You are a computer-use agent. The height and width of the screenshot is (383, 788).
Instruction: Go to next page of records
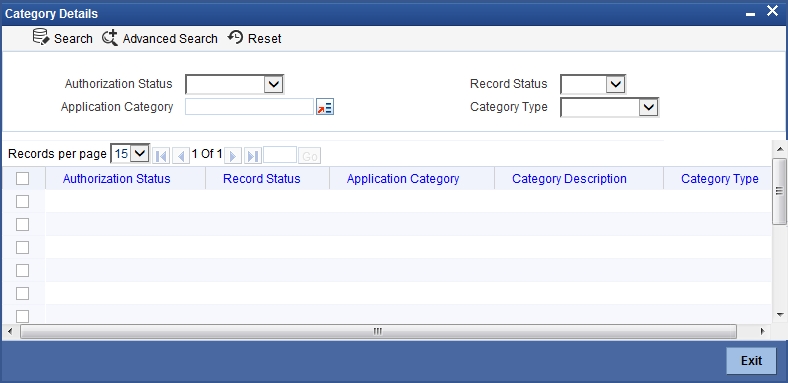(x=233, y=156)
